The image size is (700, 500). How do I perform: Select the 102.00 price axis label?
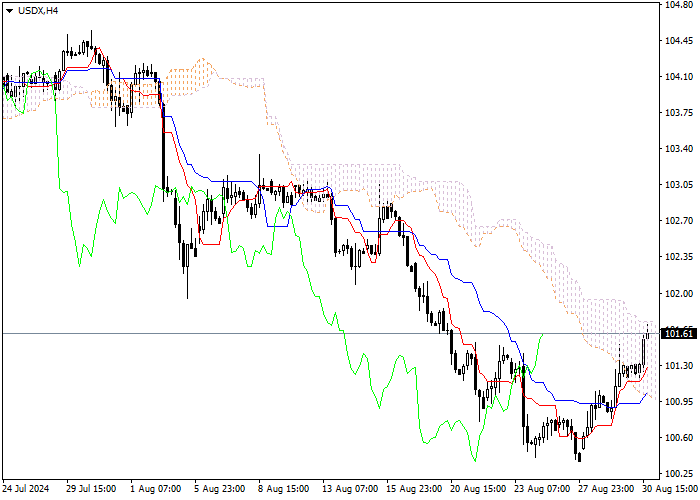tap(679, 293)
